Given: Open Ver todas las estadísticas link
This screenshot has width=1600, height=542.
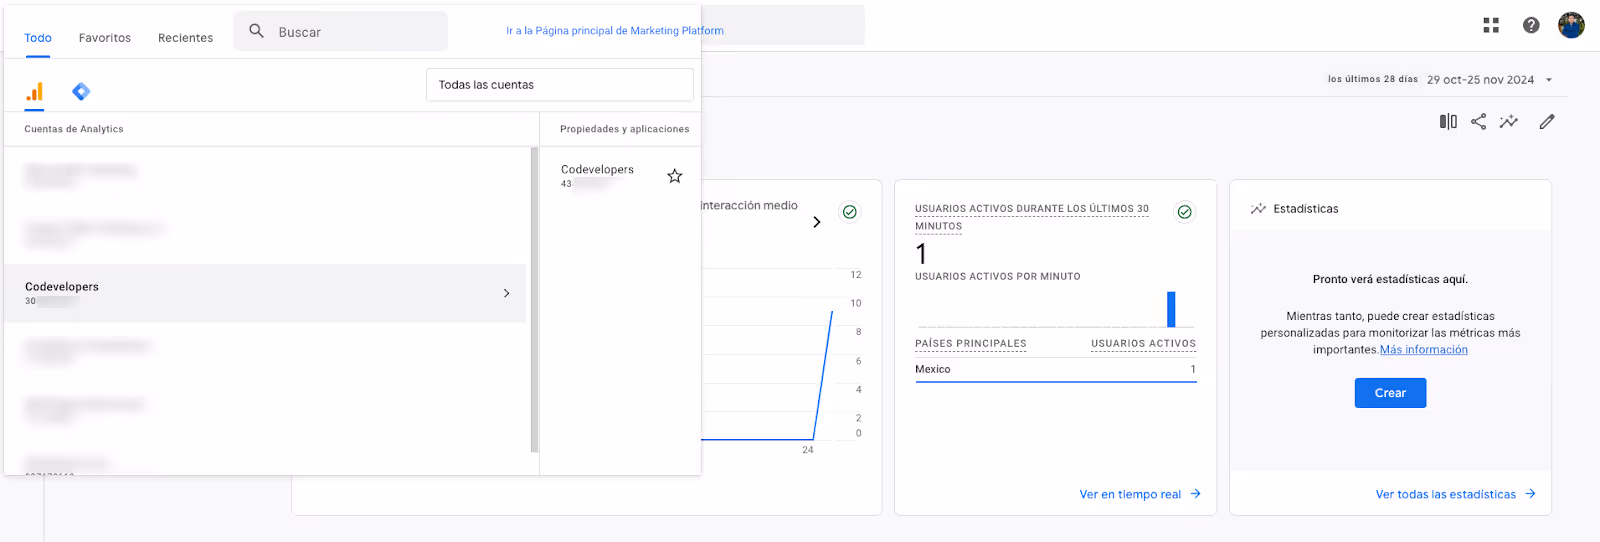Looking at the screenshot, I should tap(1455, 494).
